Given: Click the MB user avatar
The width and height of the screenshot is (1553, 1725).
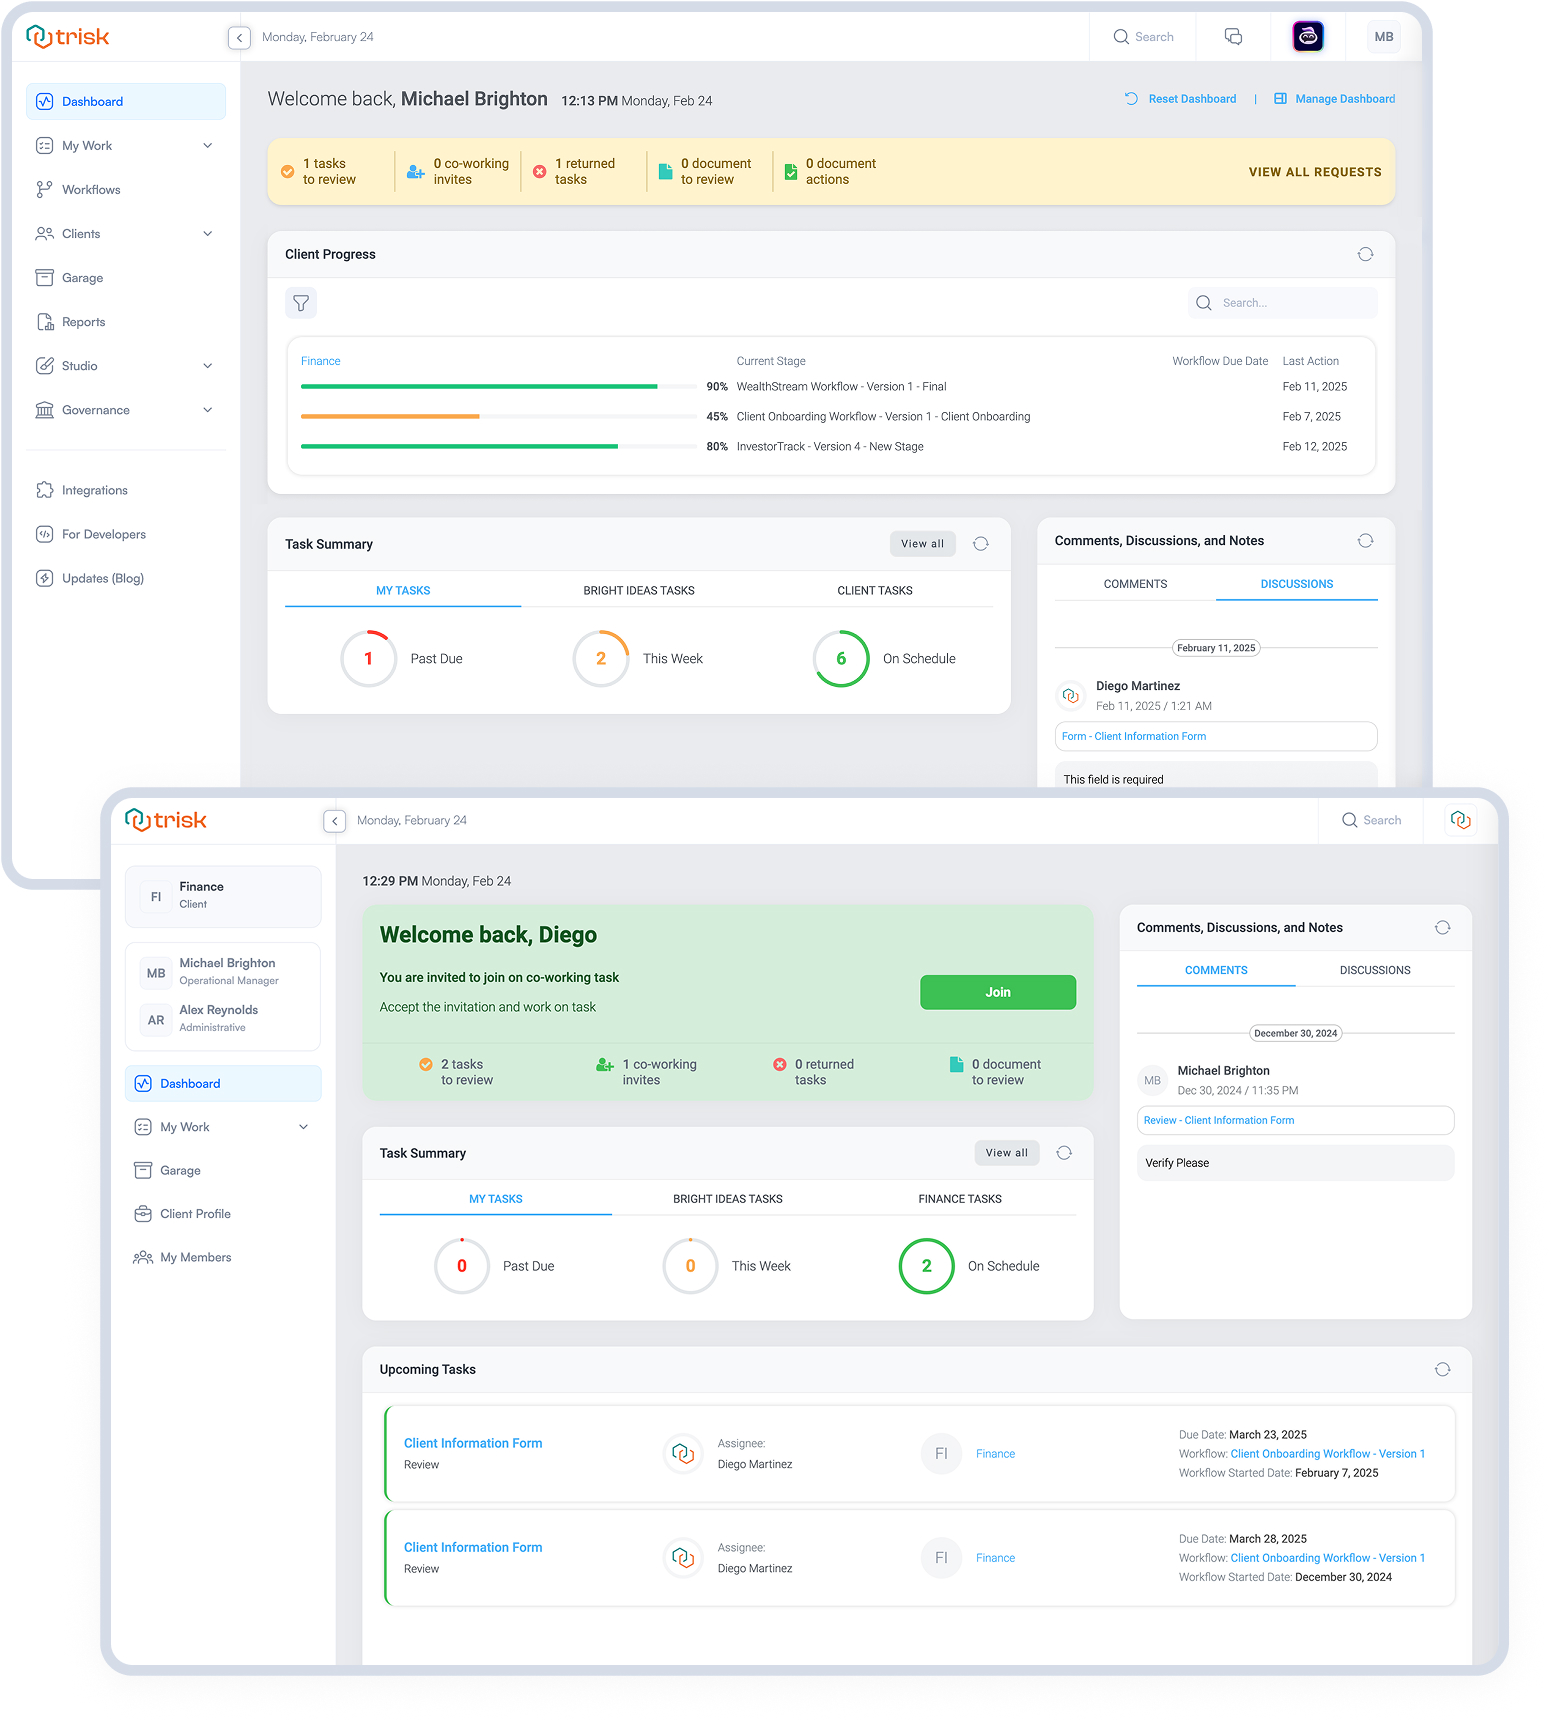Looking at the screenshot, I should tap(1383, 37).
